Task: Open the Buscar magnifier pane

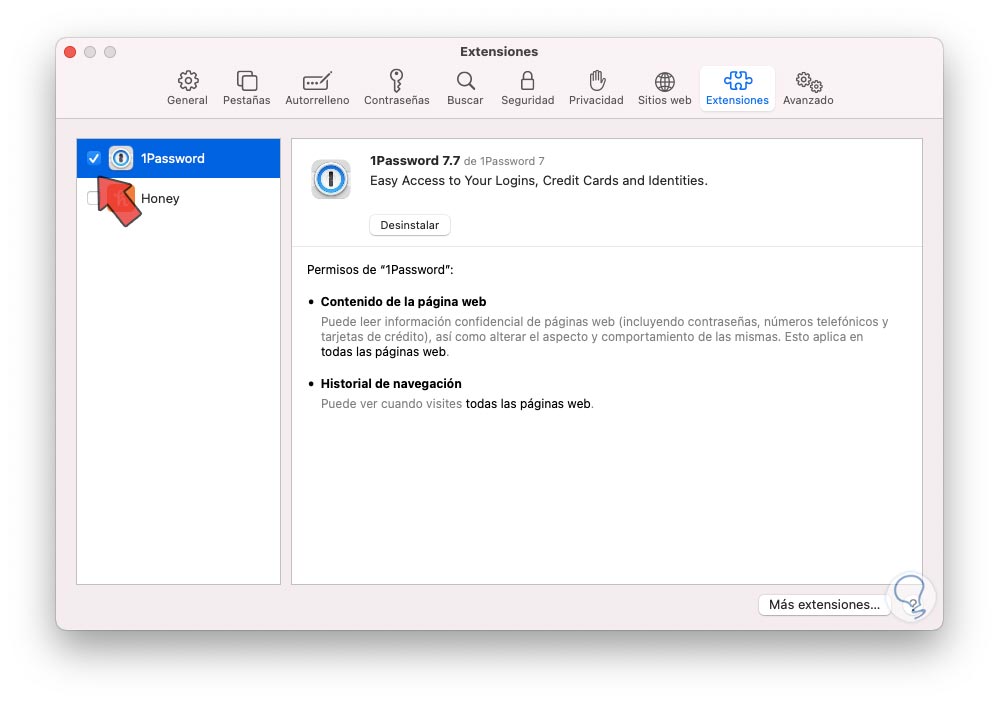Action: (465, 88)
